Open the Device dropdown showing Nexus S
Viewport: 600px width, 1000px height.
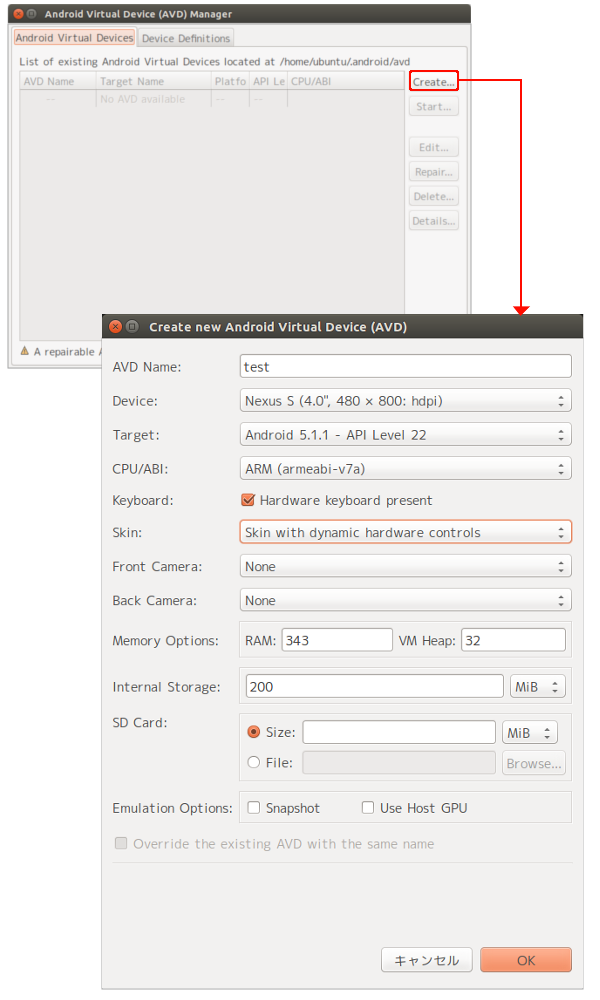tap(406, 401)
